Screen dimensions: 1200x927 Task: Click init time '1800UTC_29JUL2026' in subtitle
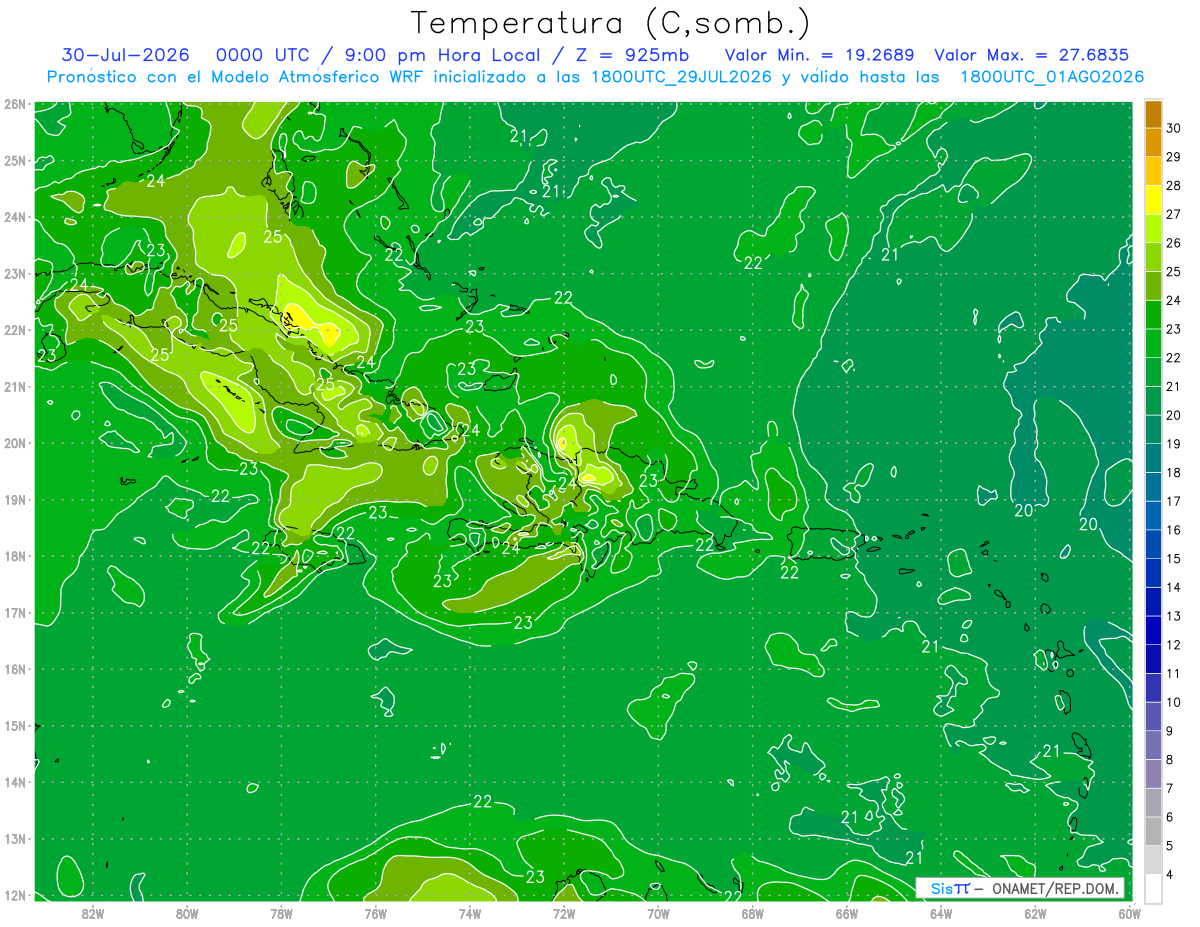point(681,77)
